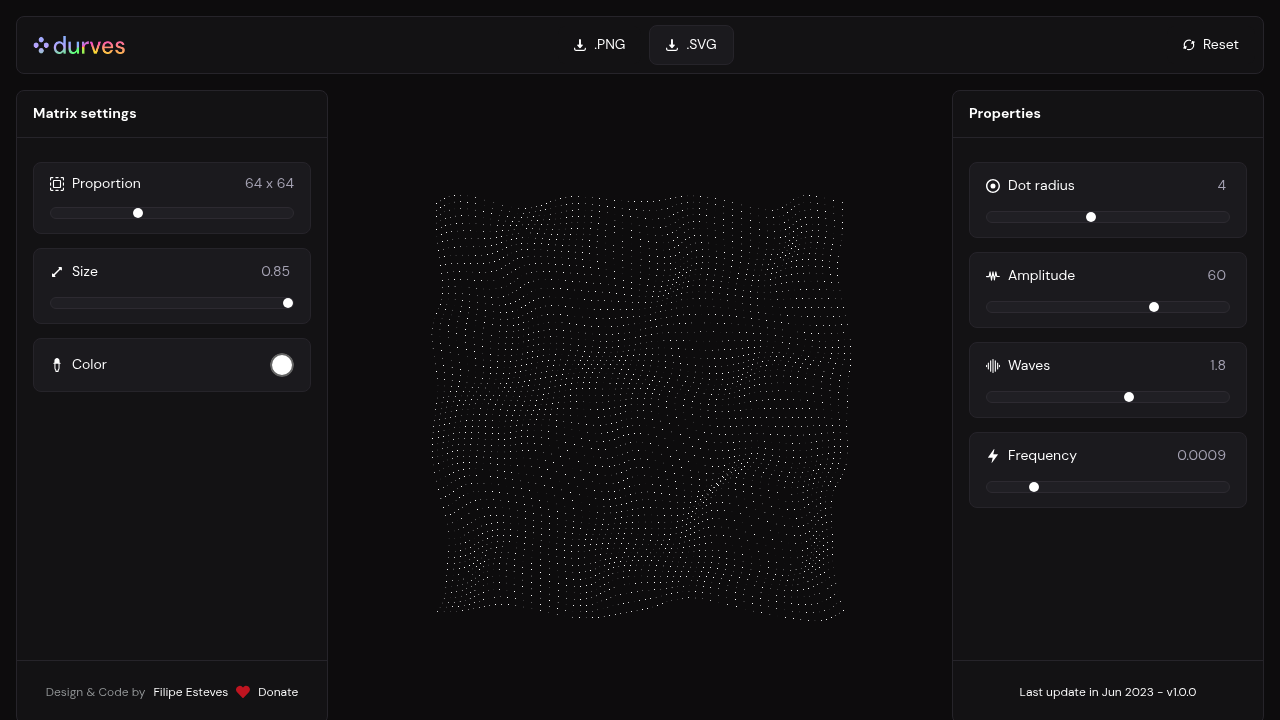
Task: Open the Donate link
Action: coord(278,692)
